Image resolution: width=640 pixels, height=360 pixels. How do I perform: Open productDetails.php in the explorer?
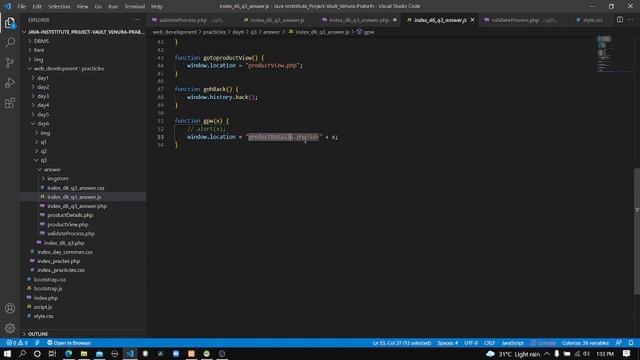pos(70,215)
